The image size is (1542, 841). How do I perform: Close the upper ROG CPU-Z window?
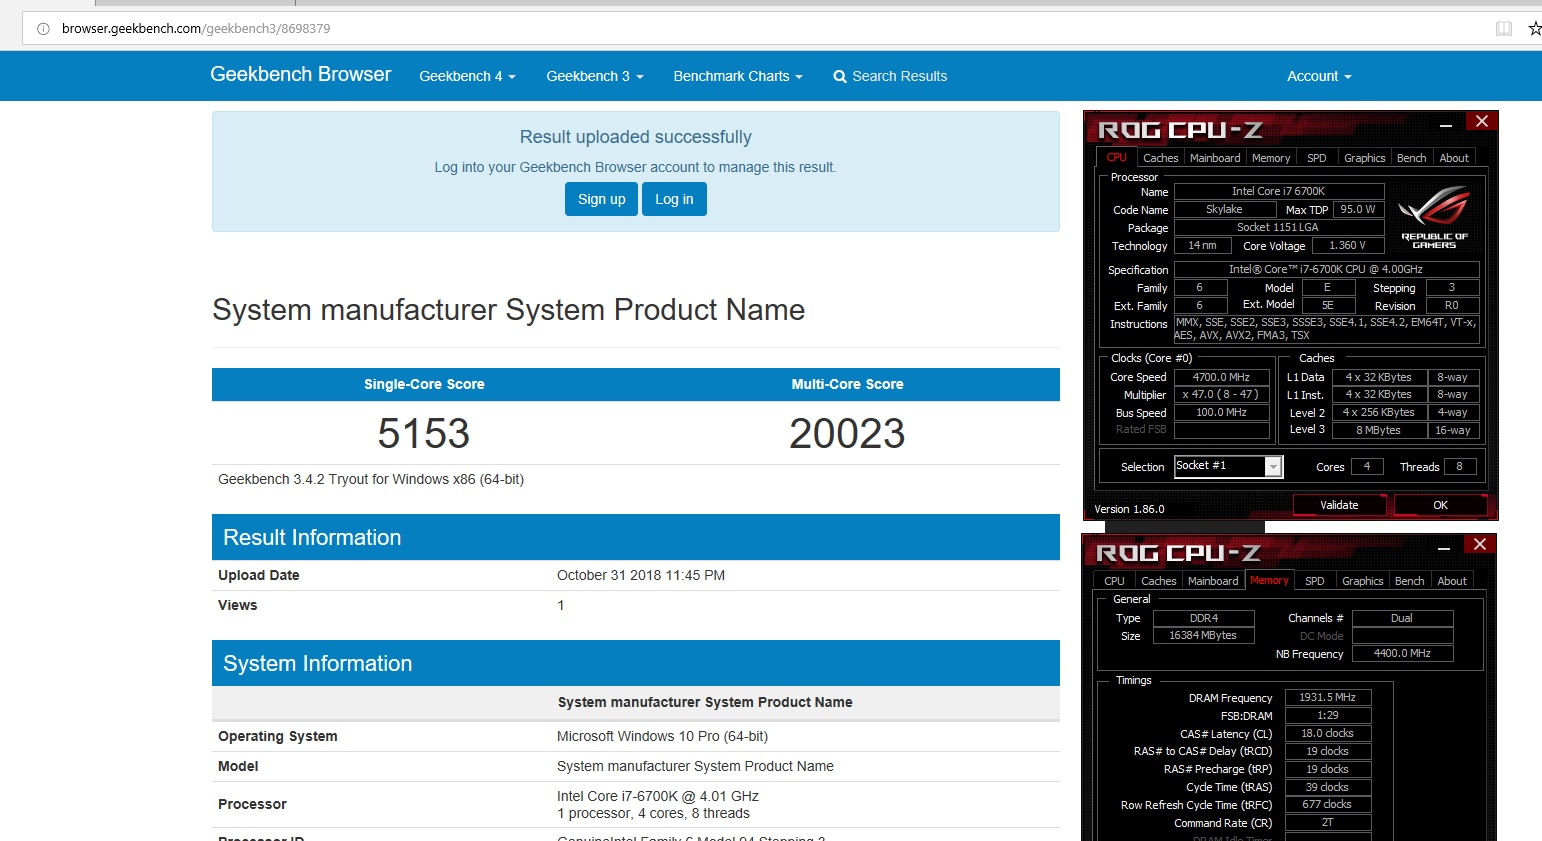coord(1482,121)
